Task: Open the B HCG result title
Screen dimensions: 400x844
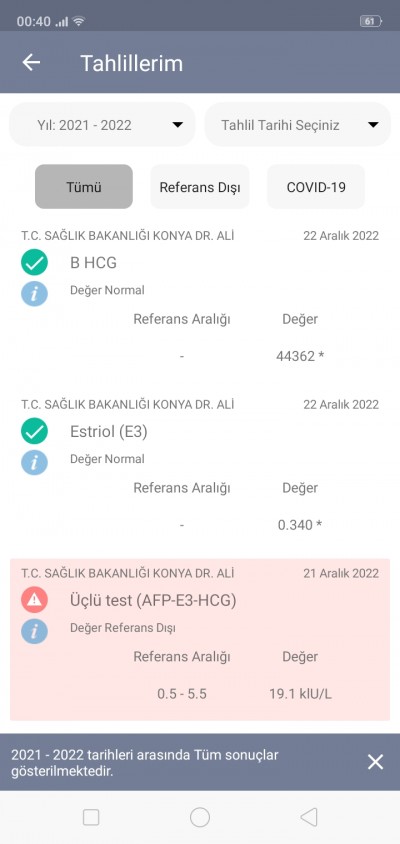Action: coord(94,263)
